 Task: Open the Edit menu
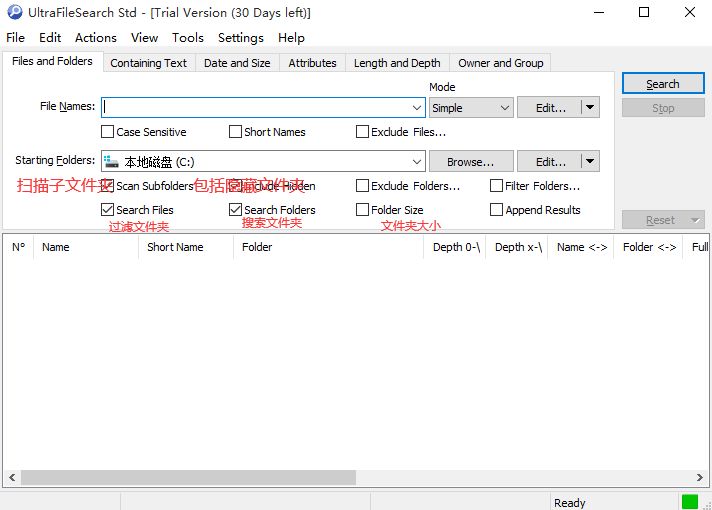50,38
